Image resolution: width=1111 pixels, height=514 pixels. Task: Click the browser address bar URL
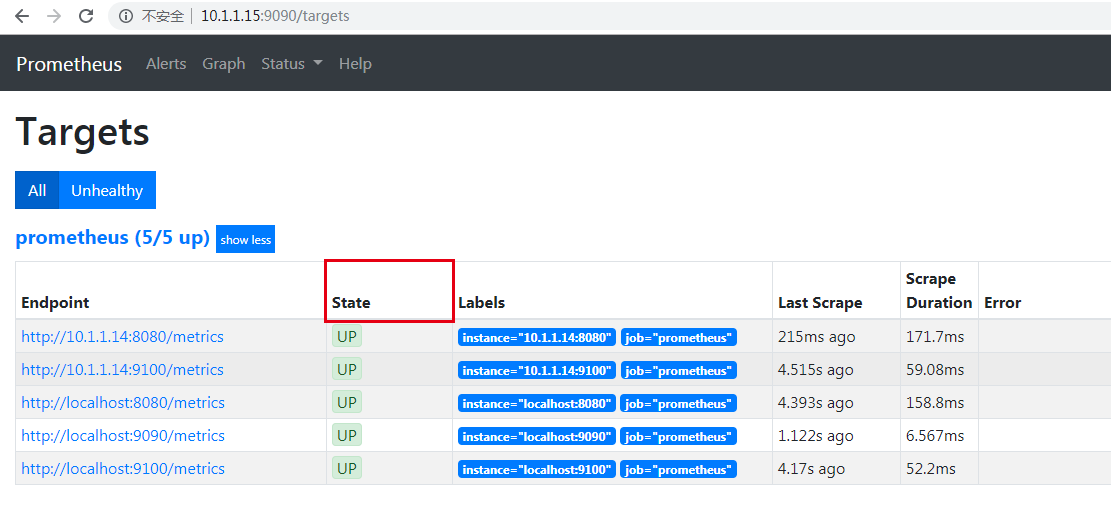click(x=275, y=16)
